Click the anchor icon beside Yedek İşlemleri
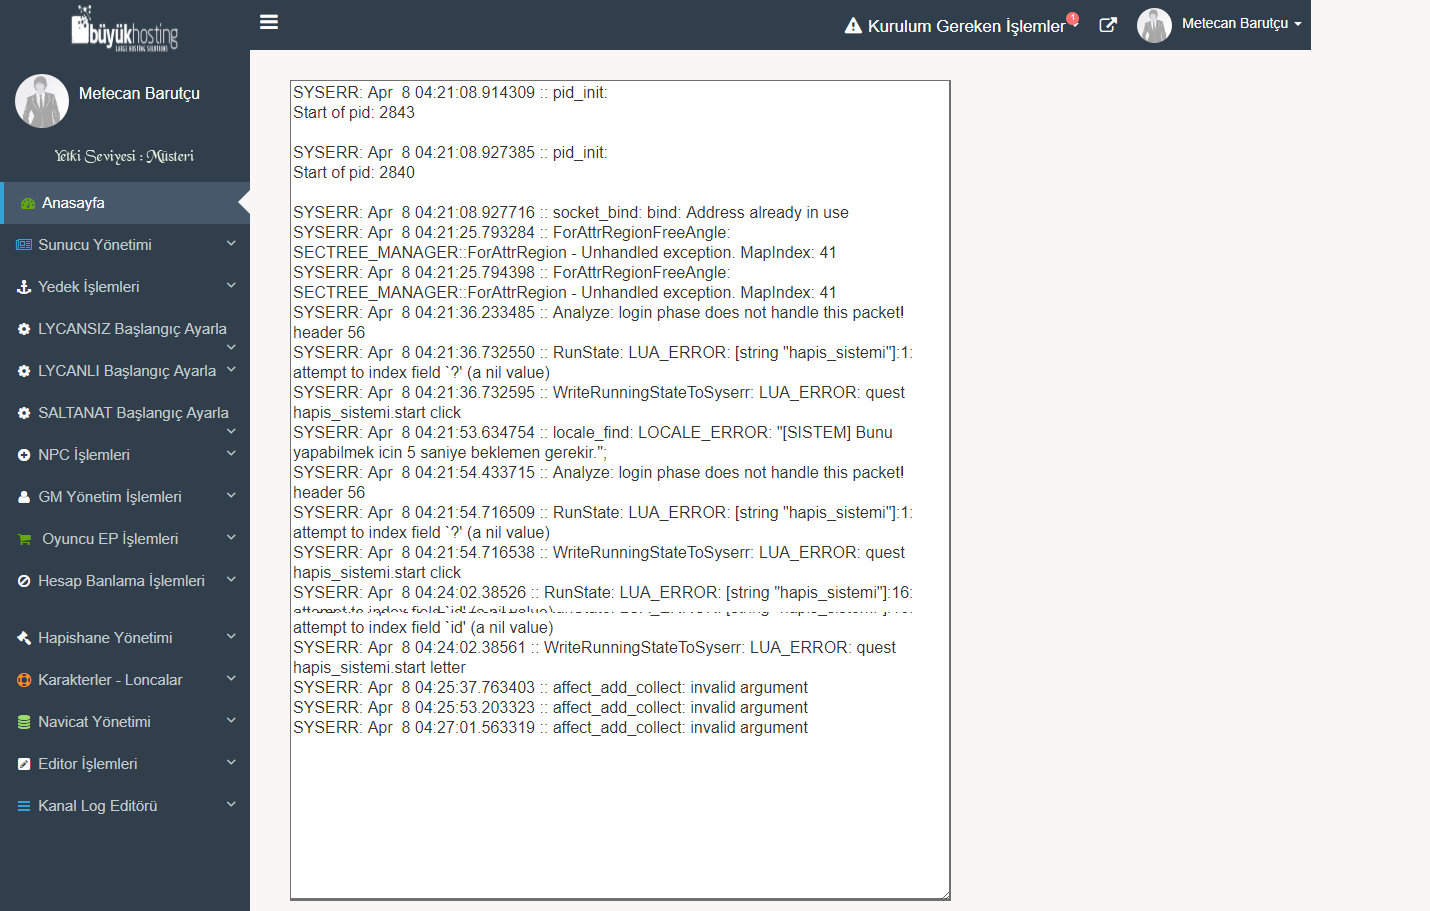1430x911 pixels. click(24, 287)
